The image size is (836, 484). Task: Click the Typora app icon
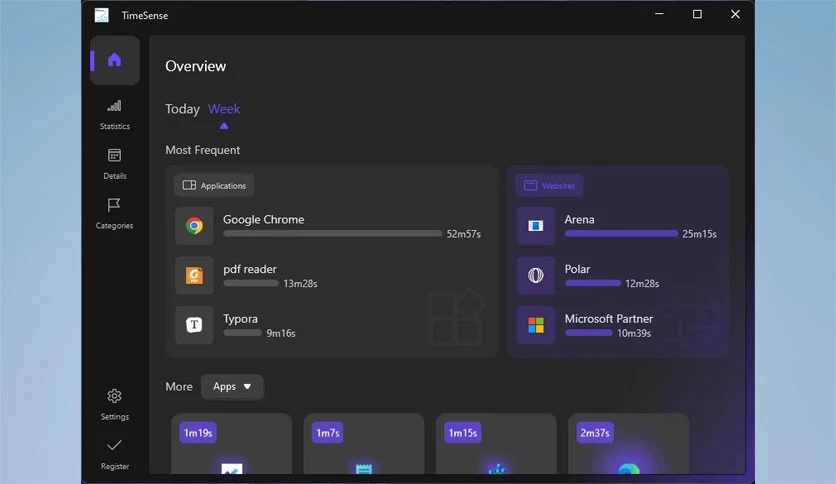coord(195,325)
